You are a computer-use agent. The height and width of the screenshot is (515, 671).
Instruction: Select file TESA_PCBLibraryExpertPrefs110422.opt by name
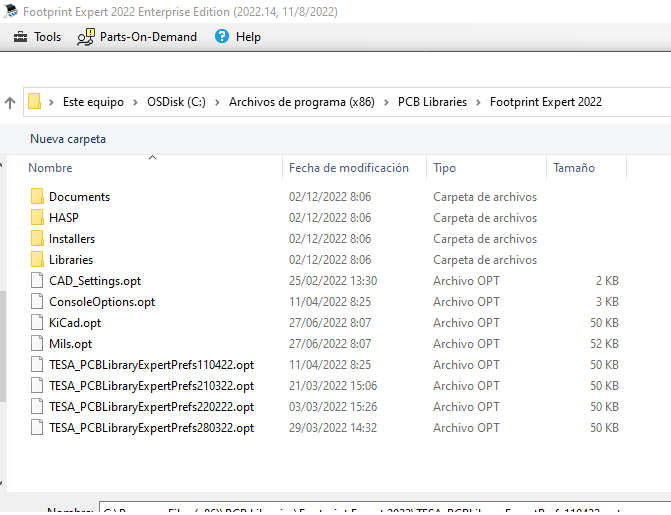(x=151, y=365)
